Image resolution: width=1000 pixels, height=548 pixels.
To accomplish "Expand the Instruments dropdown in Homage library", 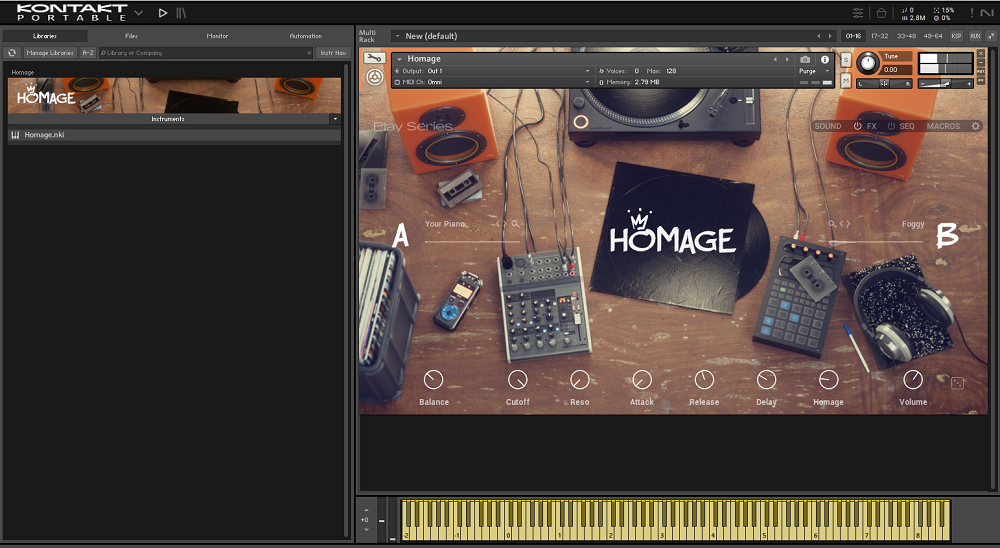I will click(335, 119).
